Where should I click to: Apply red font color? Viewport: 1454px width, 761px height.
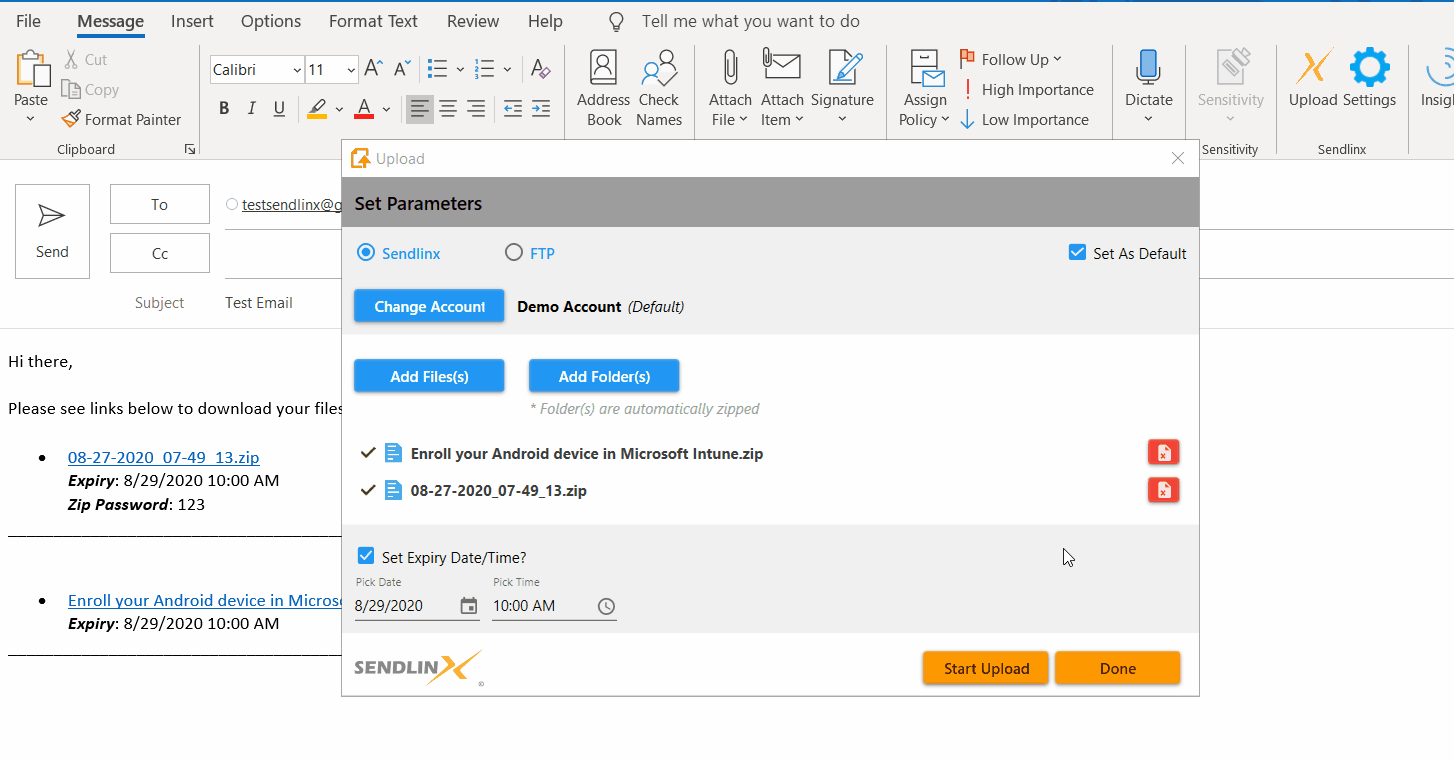tap(364, 109)
